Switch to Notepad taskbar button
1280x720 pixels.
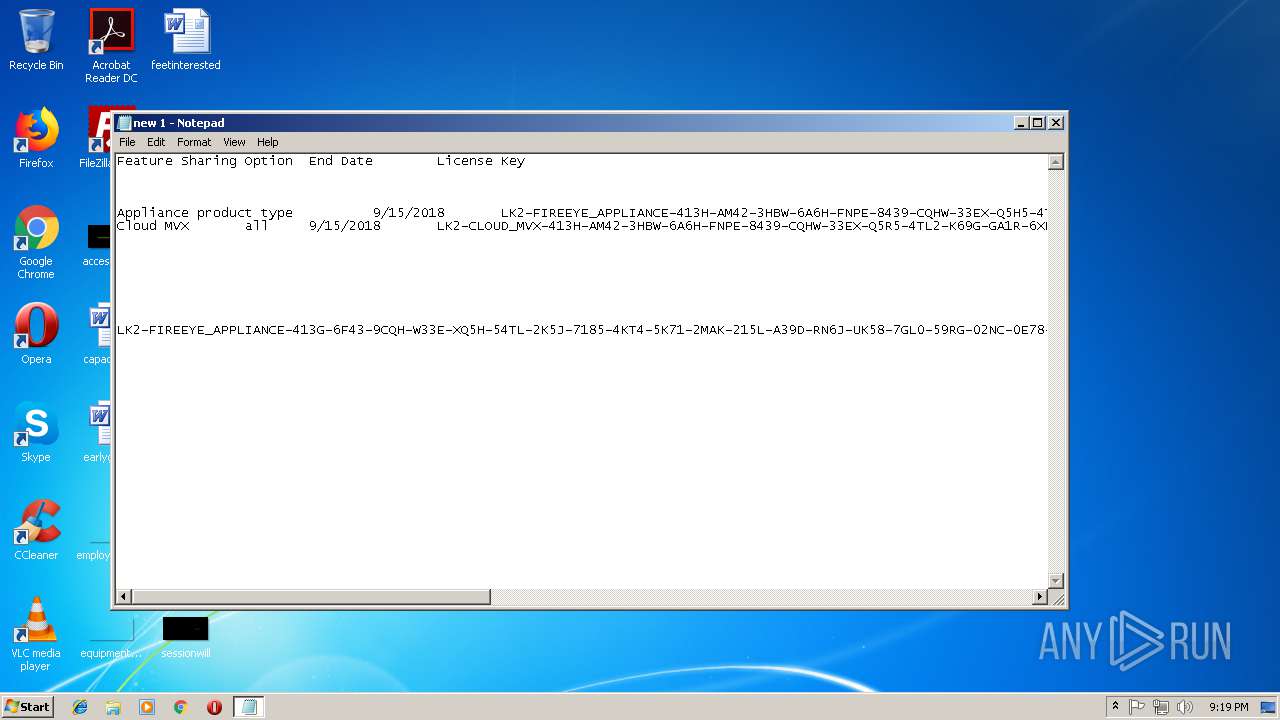[249, 707]
